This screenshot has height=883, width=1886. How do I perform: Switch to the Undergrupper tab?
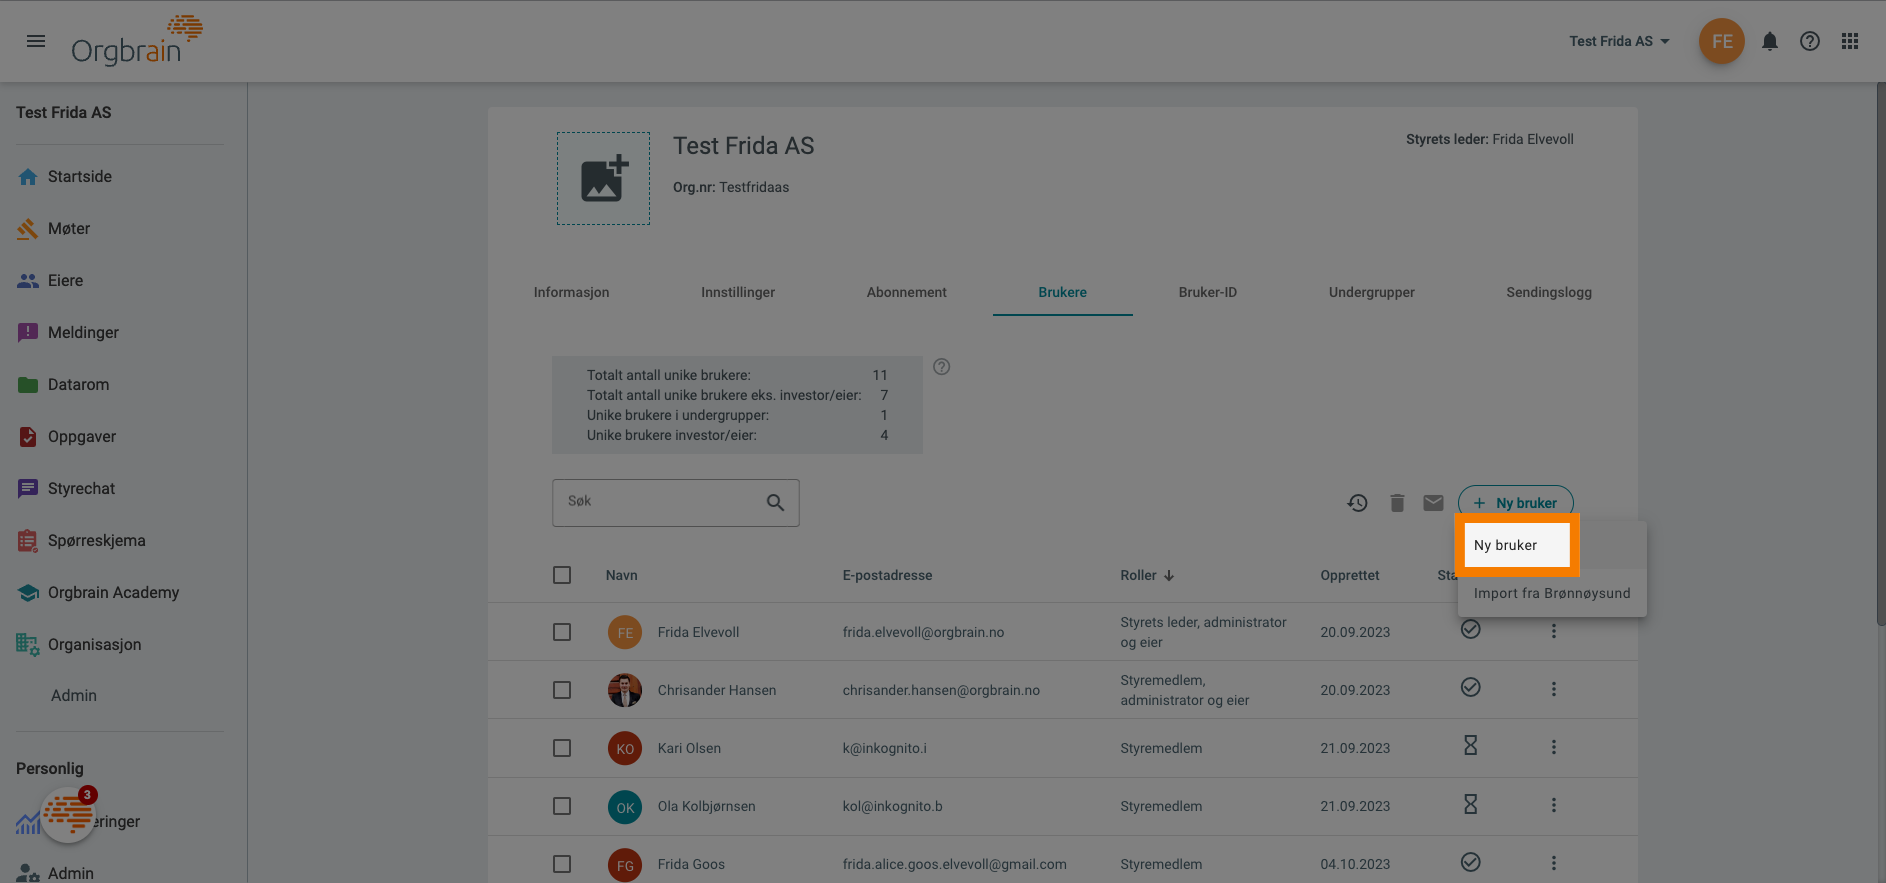(1371, 292)
